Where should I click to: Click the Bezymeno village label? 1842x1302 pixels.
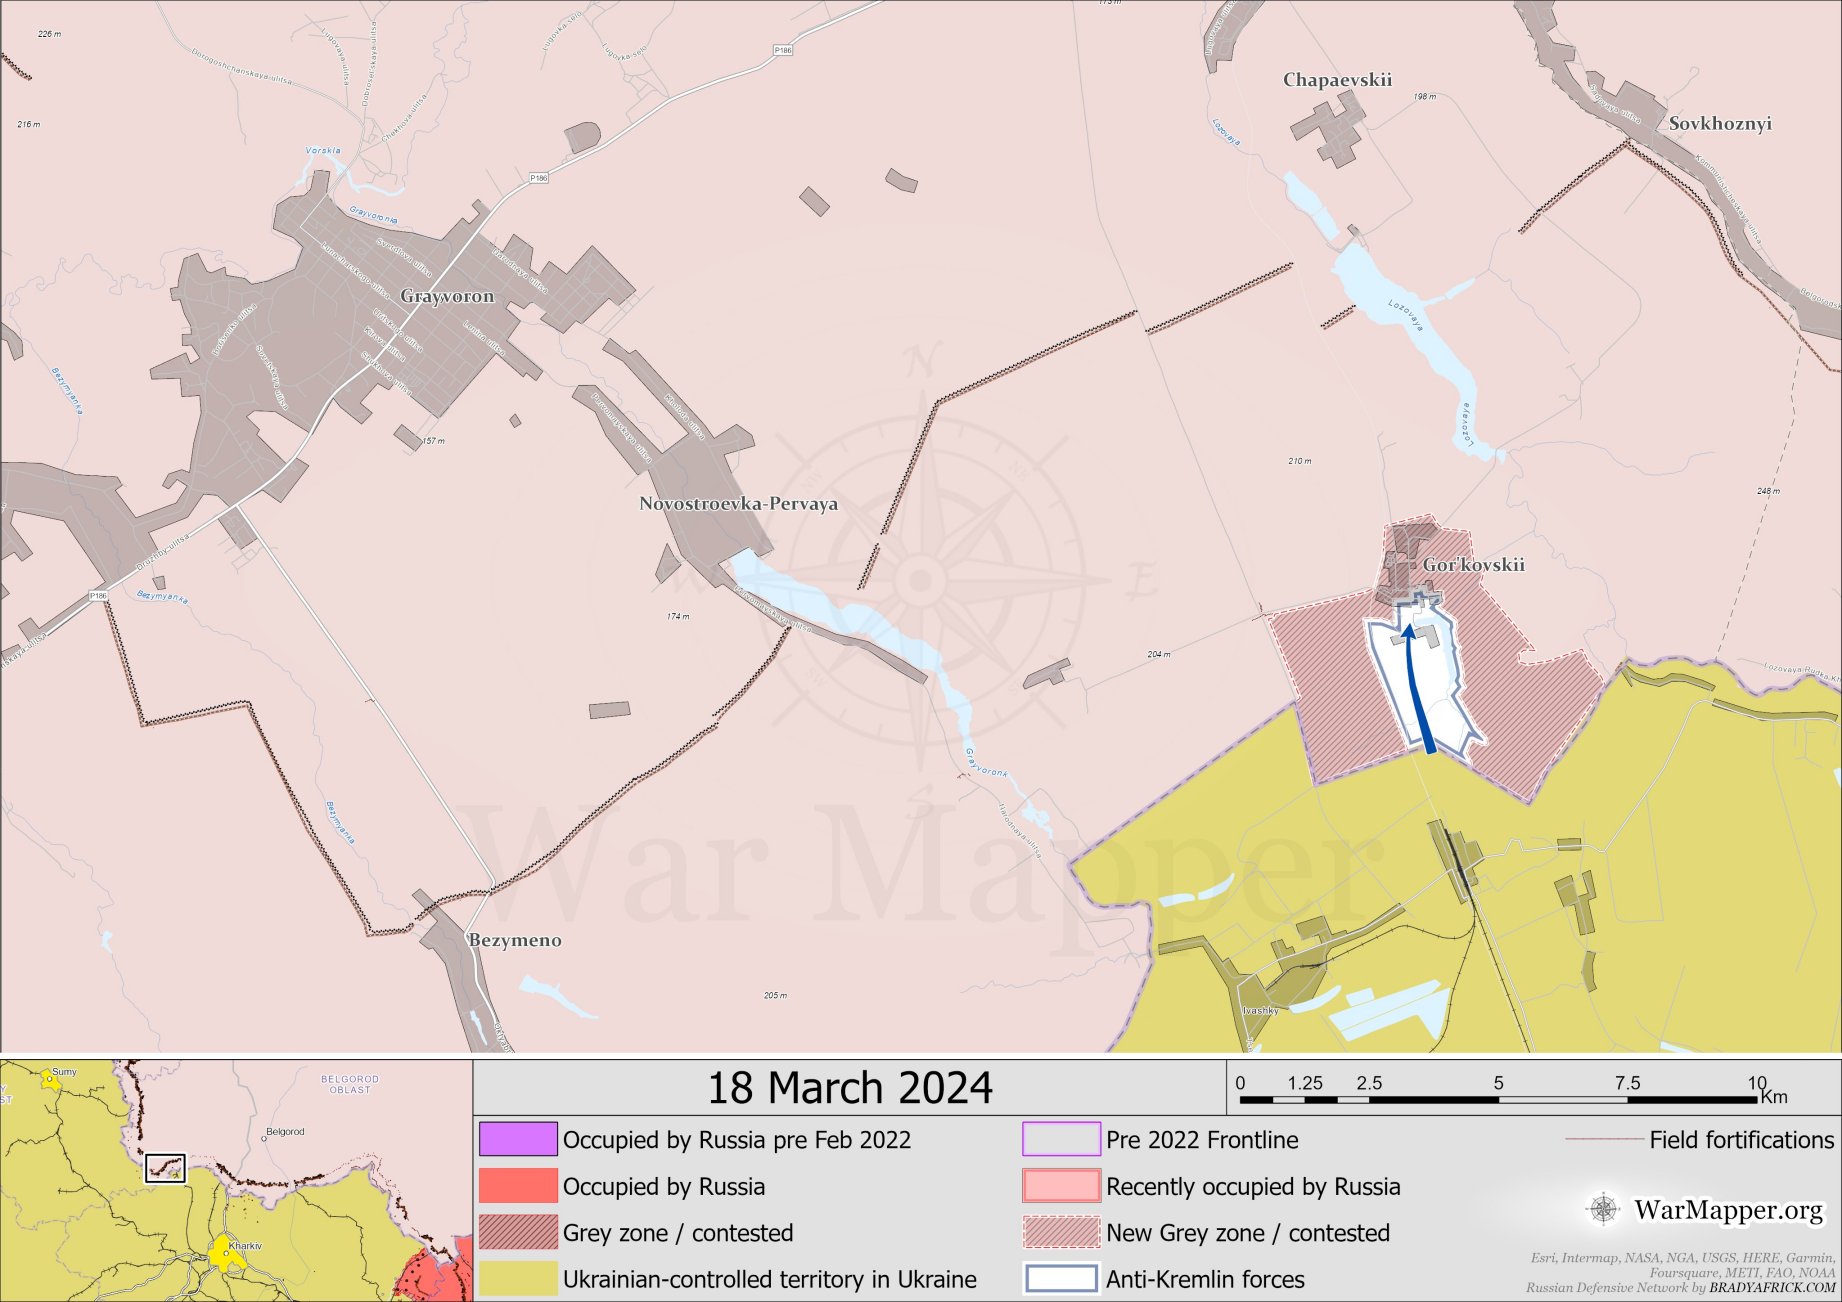click(515, 940)
